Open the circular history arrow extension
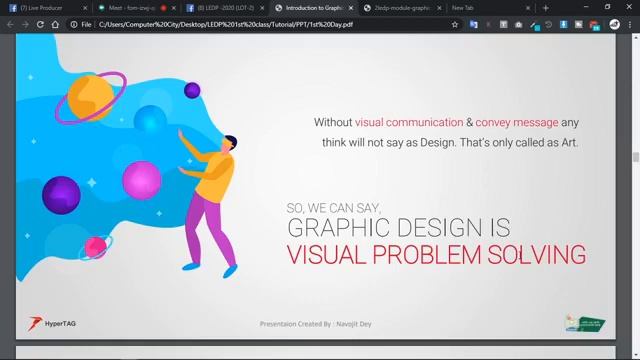640x360 pixels. 549,24
